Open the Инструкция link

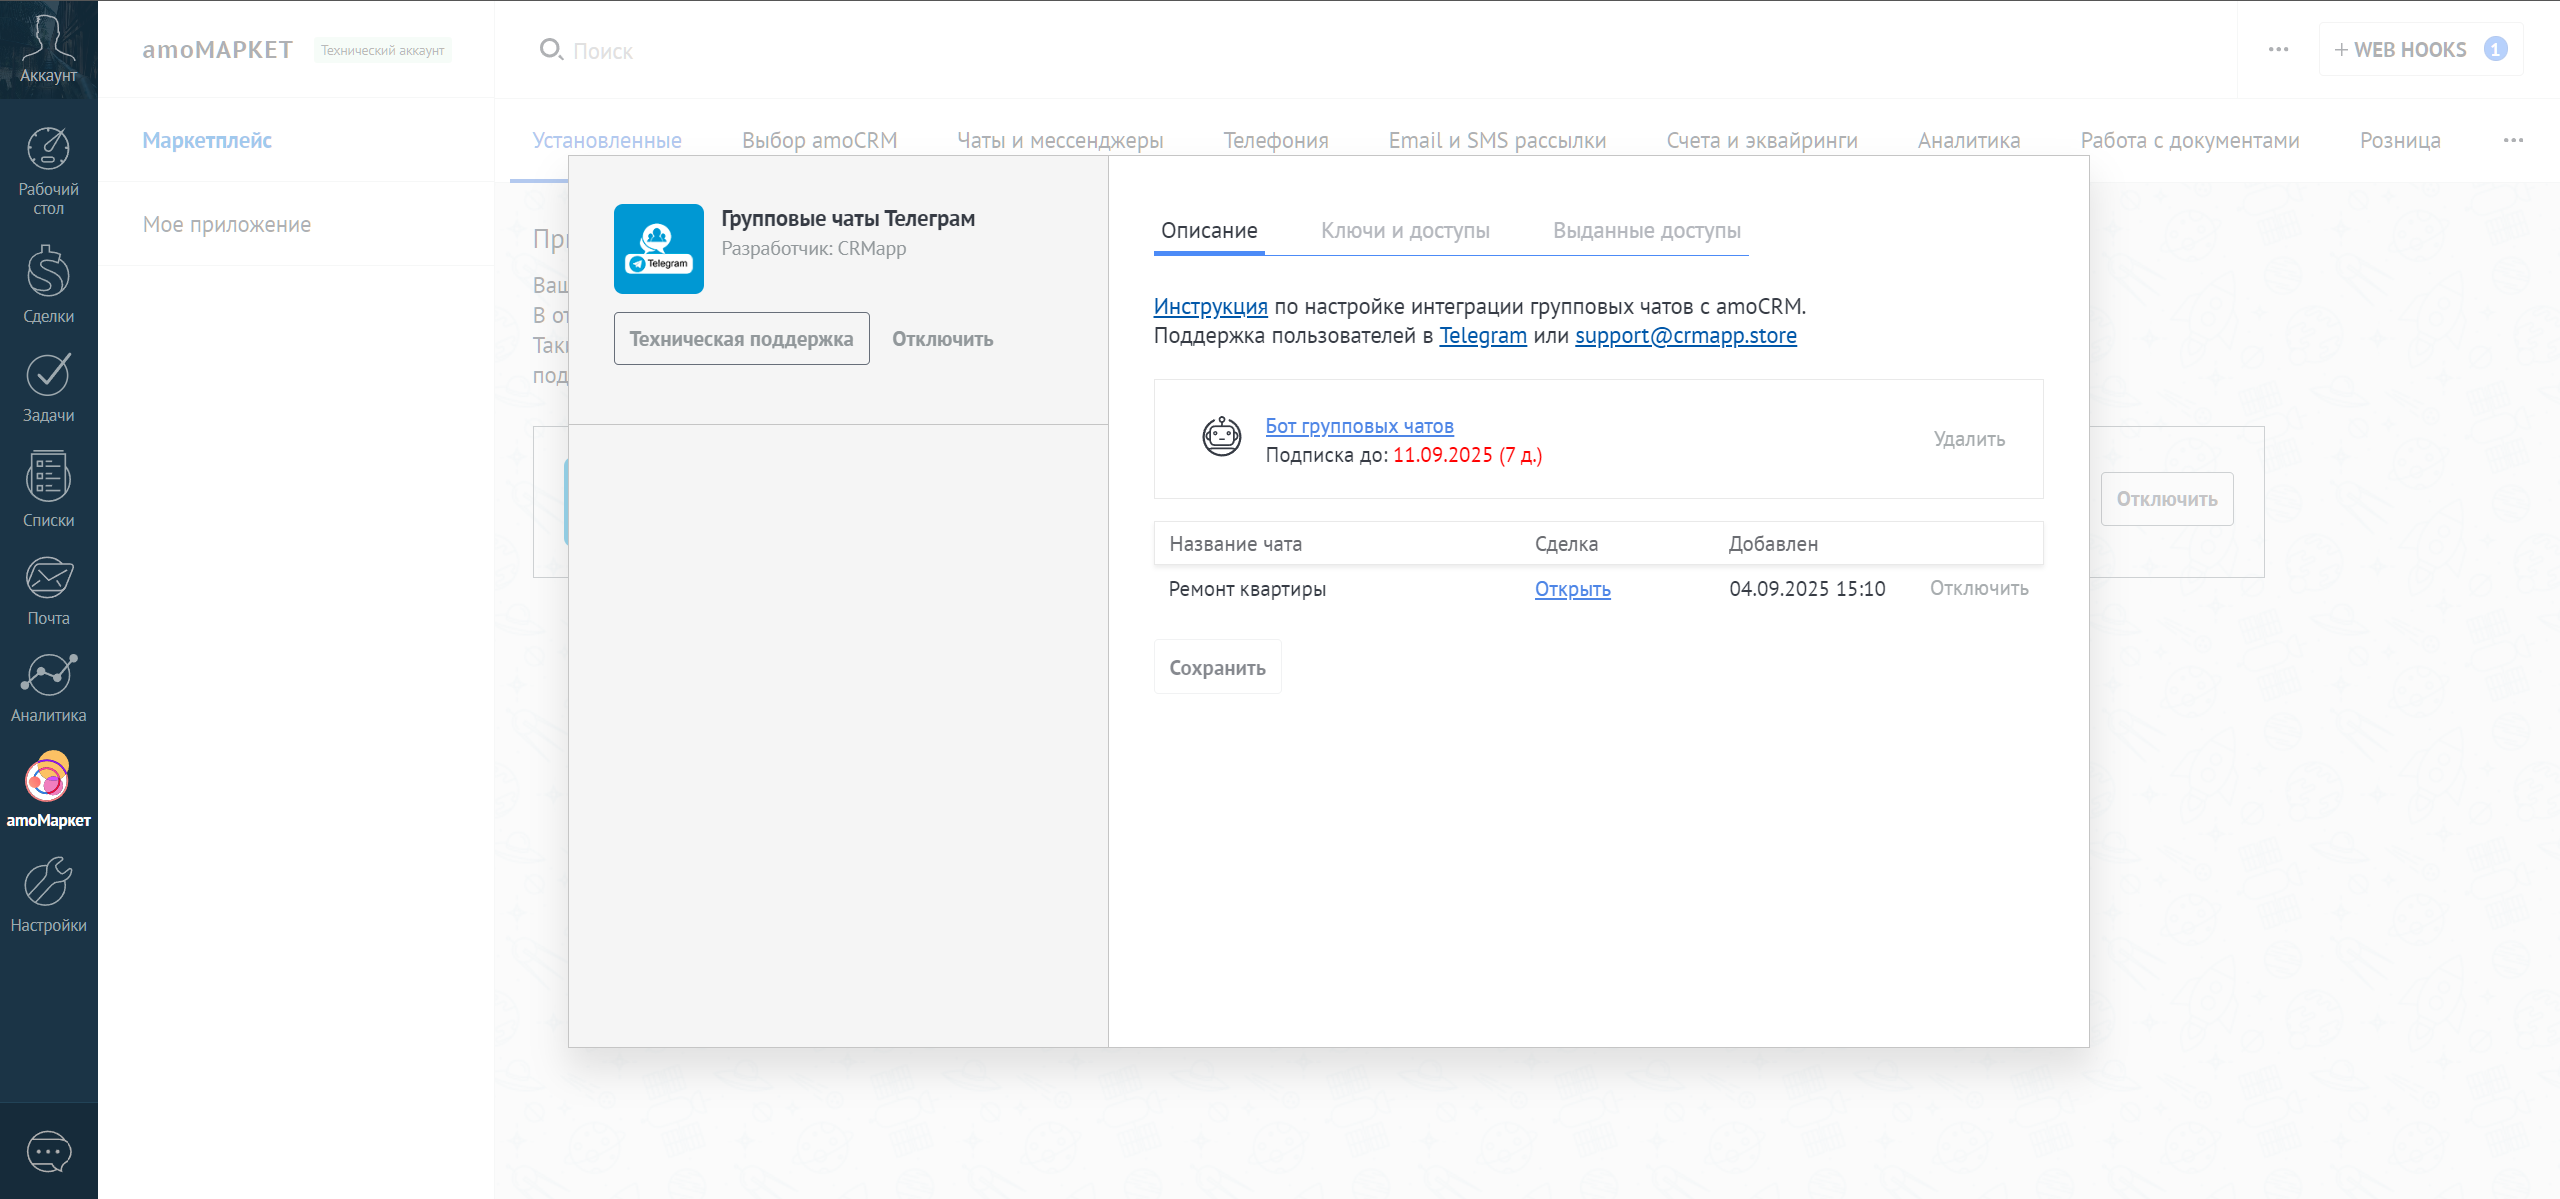point(1210,307)
